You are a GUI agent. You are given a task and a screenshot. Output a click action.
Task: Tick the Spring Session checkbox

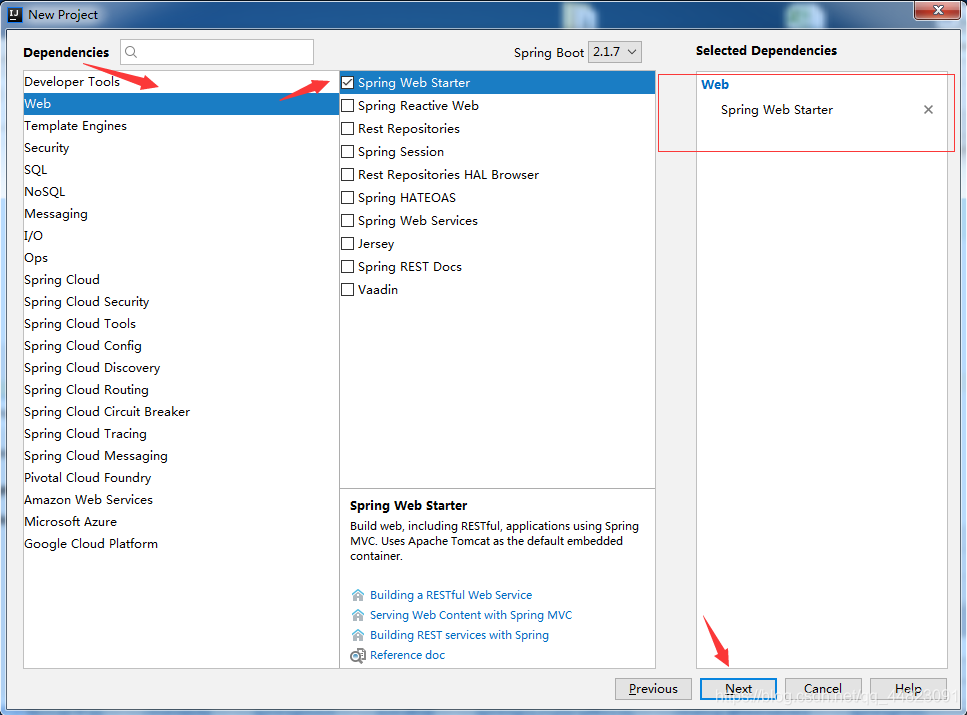click(x=348, y=152)
